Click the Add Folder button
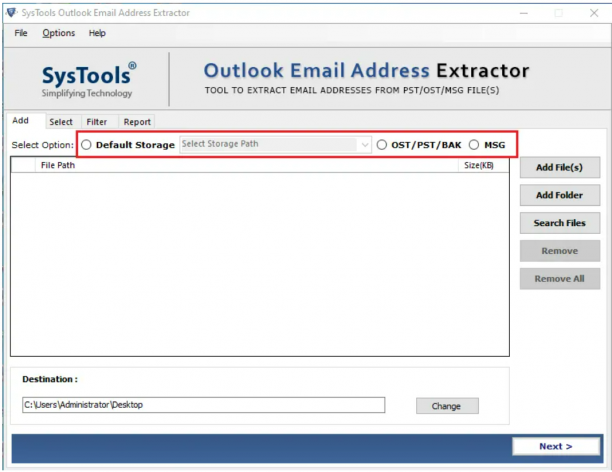This screenshot has width=612, height=472. (559, 195)
